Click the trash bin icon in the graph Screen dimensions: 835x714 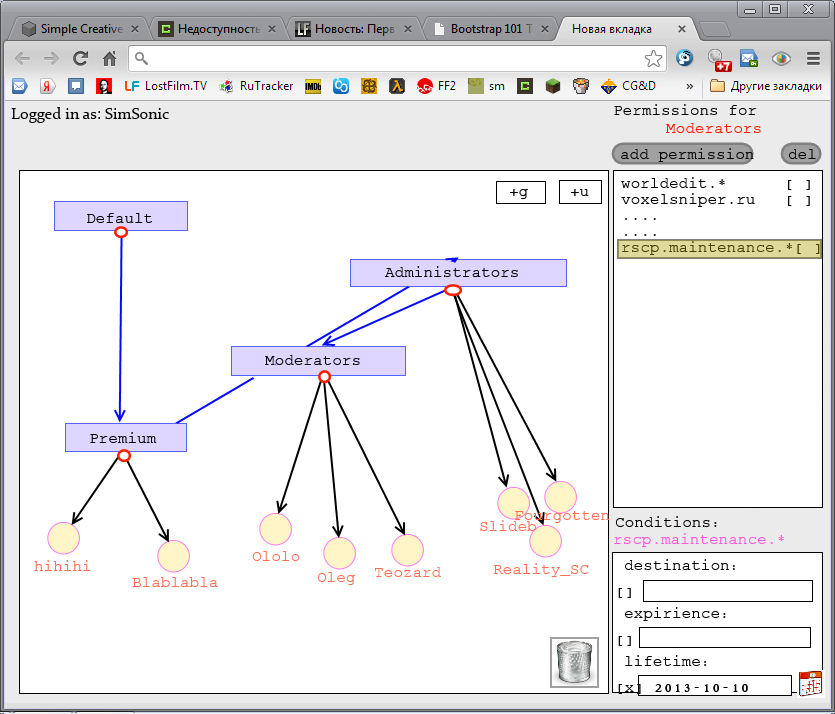(574, 662)
